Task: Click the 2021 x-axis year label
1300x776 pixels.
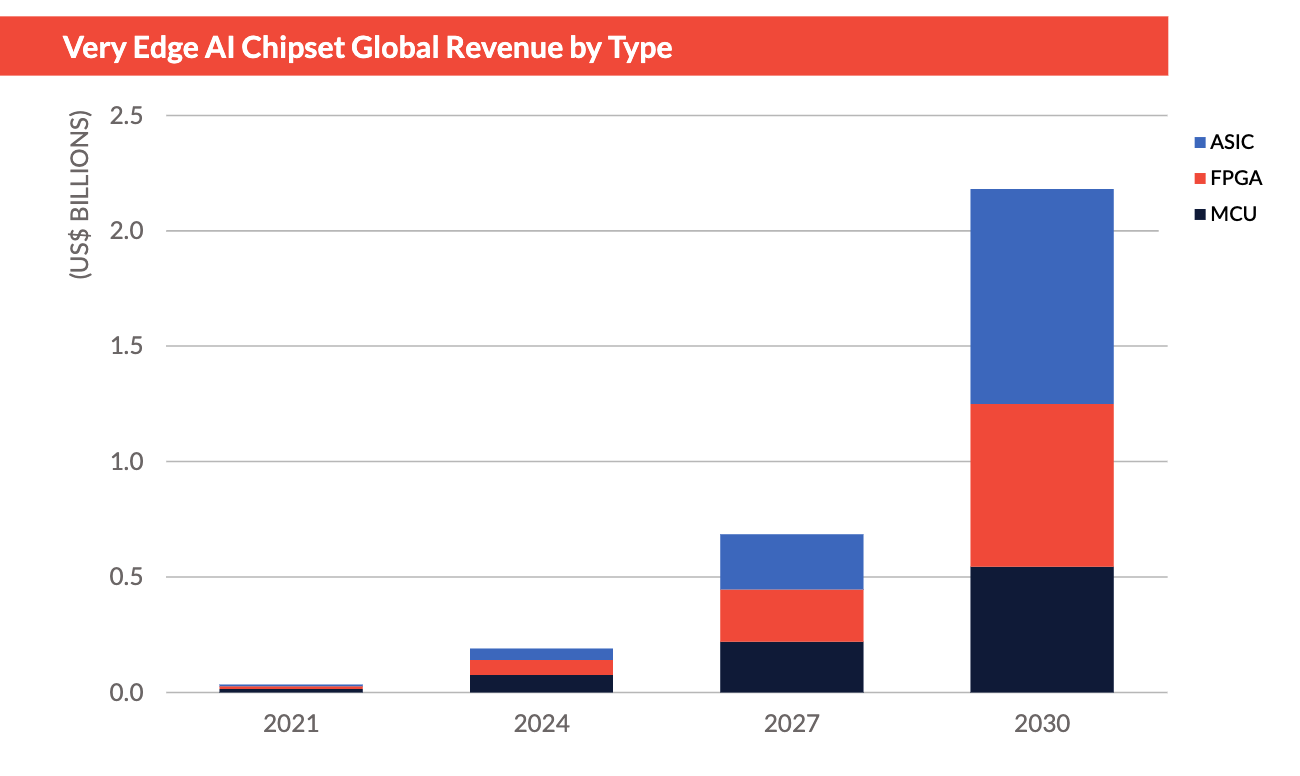Action: point(291,723)
